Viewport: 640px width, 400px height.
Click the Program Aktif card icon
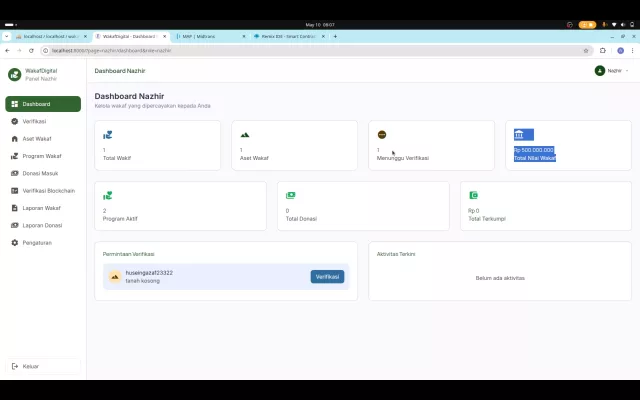tap(108, 196)
